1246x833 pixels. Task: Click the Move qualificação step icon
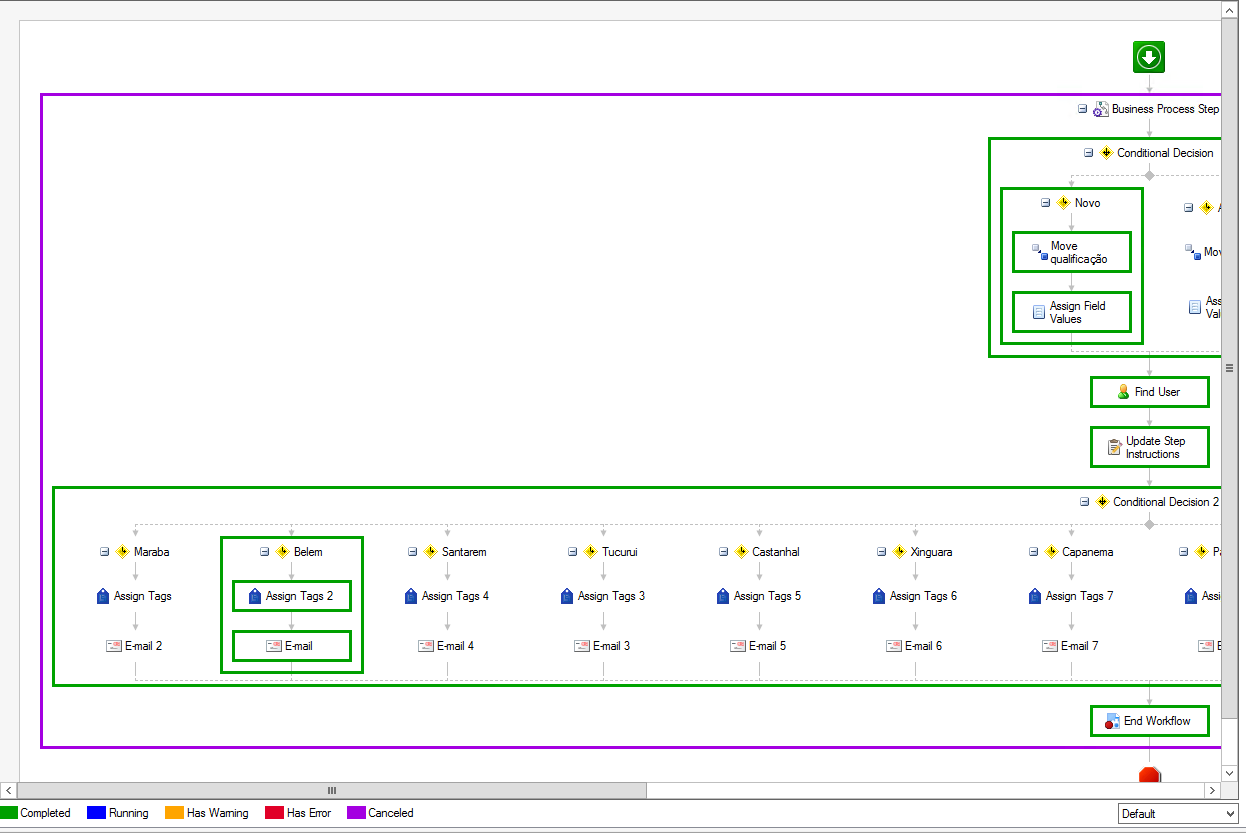pyautogui.click(x=1039, y=253)
